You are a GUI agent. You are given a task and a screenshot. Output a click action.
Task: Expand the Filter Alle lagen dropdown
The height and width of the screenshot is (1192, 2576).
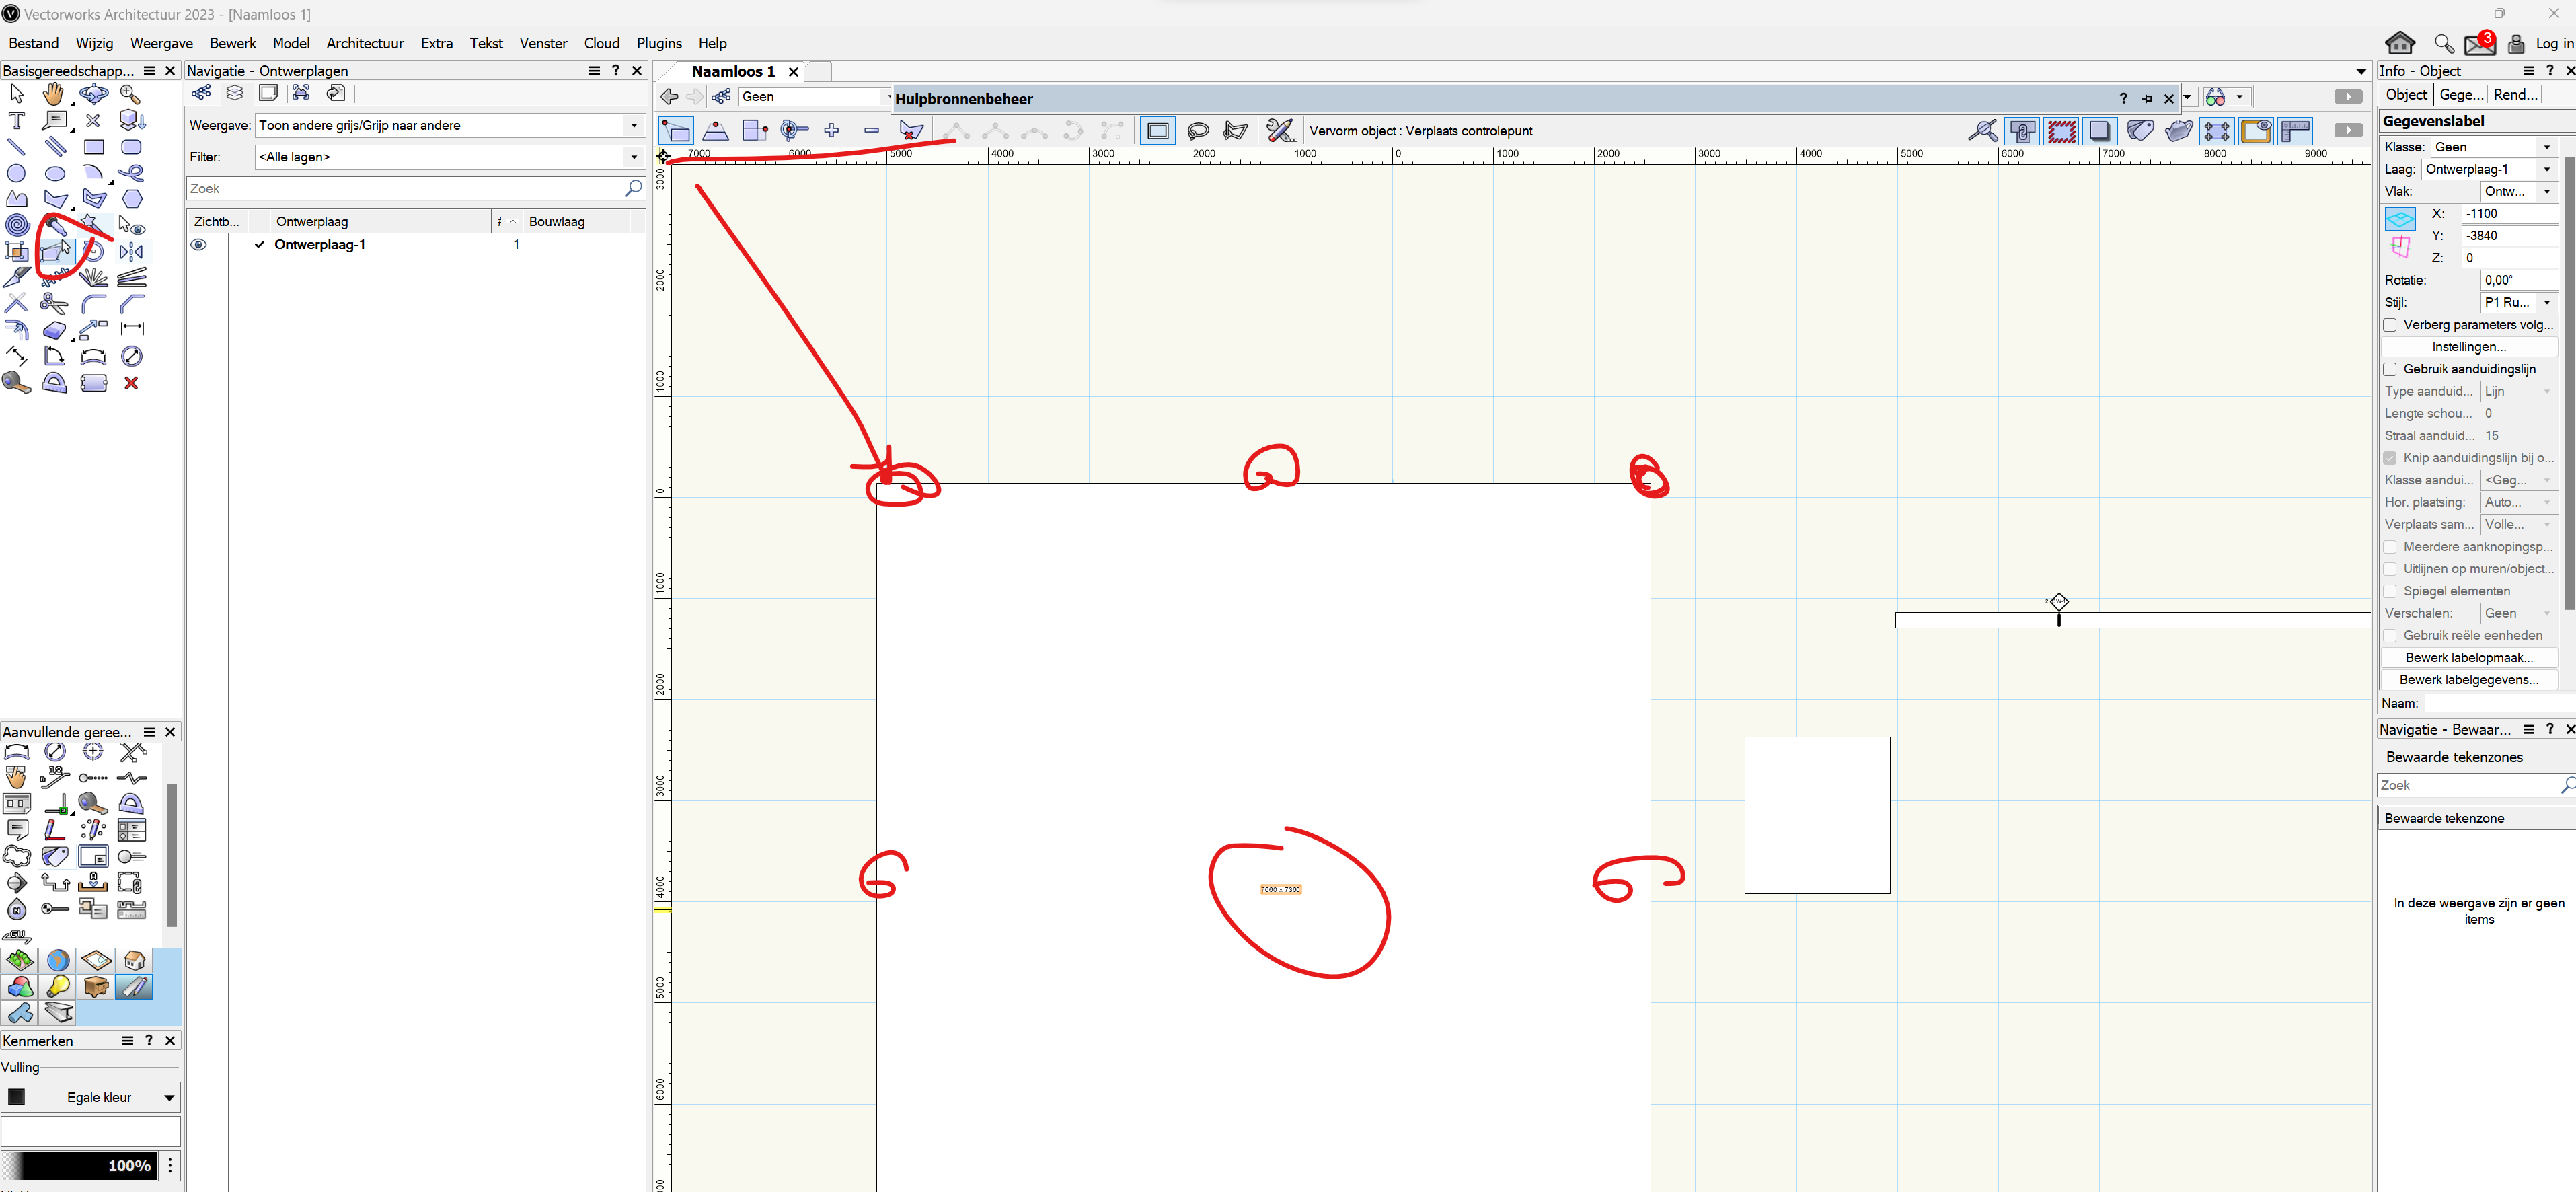[x=633, y=157]
